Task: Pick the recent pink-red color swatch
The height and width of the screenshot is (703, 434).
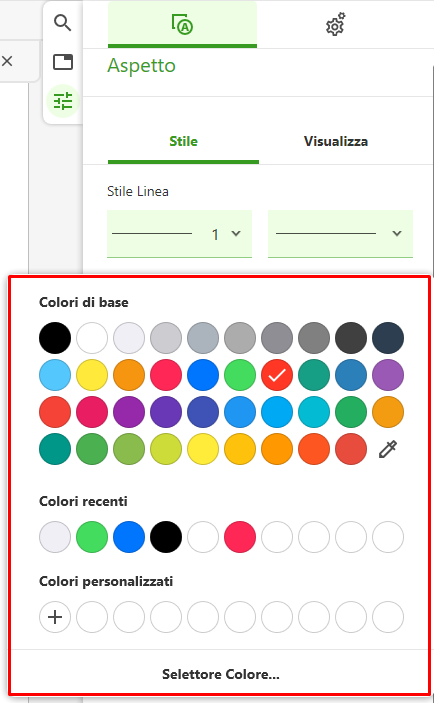Action: tap(240, 537)
